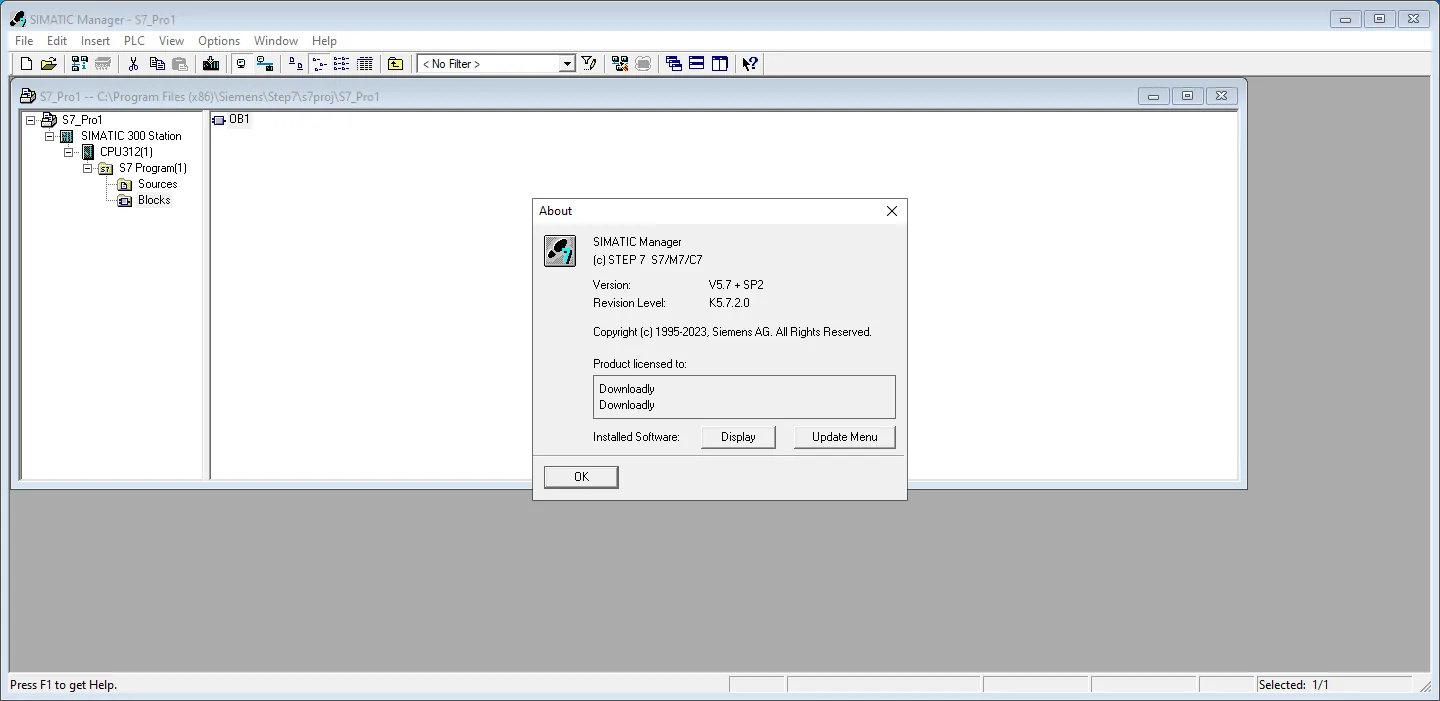Select the OB1 block icon

219,120
